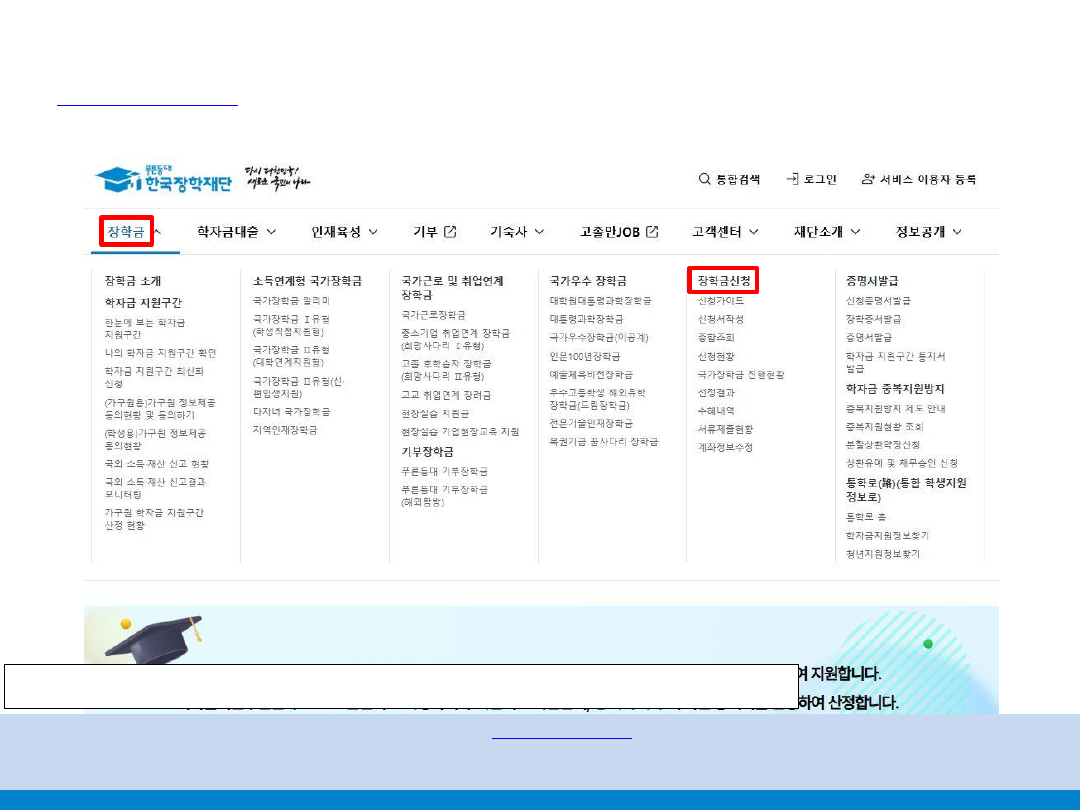Expand the 인재육성 dropdown

[x=373, y=232]
